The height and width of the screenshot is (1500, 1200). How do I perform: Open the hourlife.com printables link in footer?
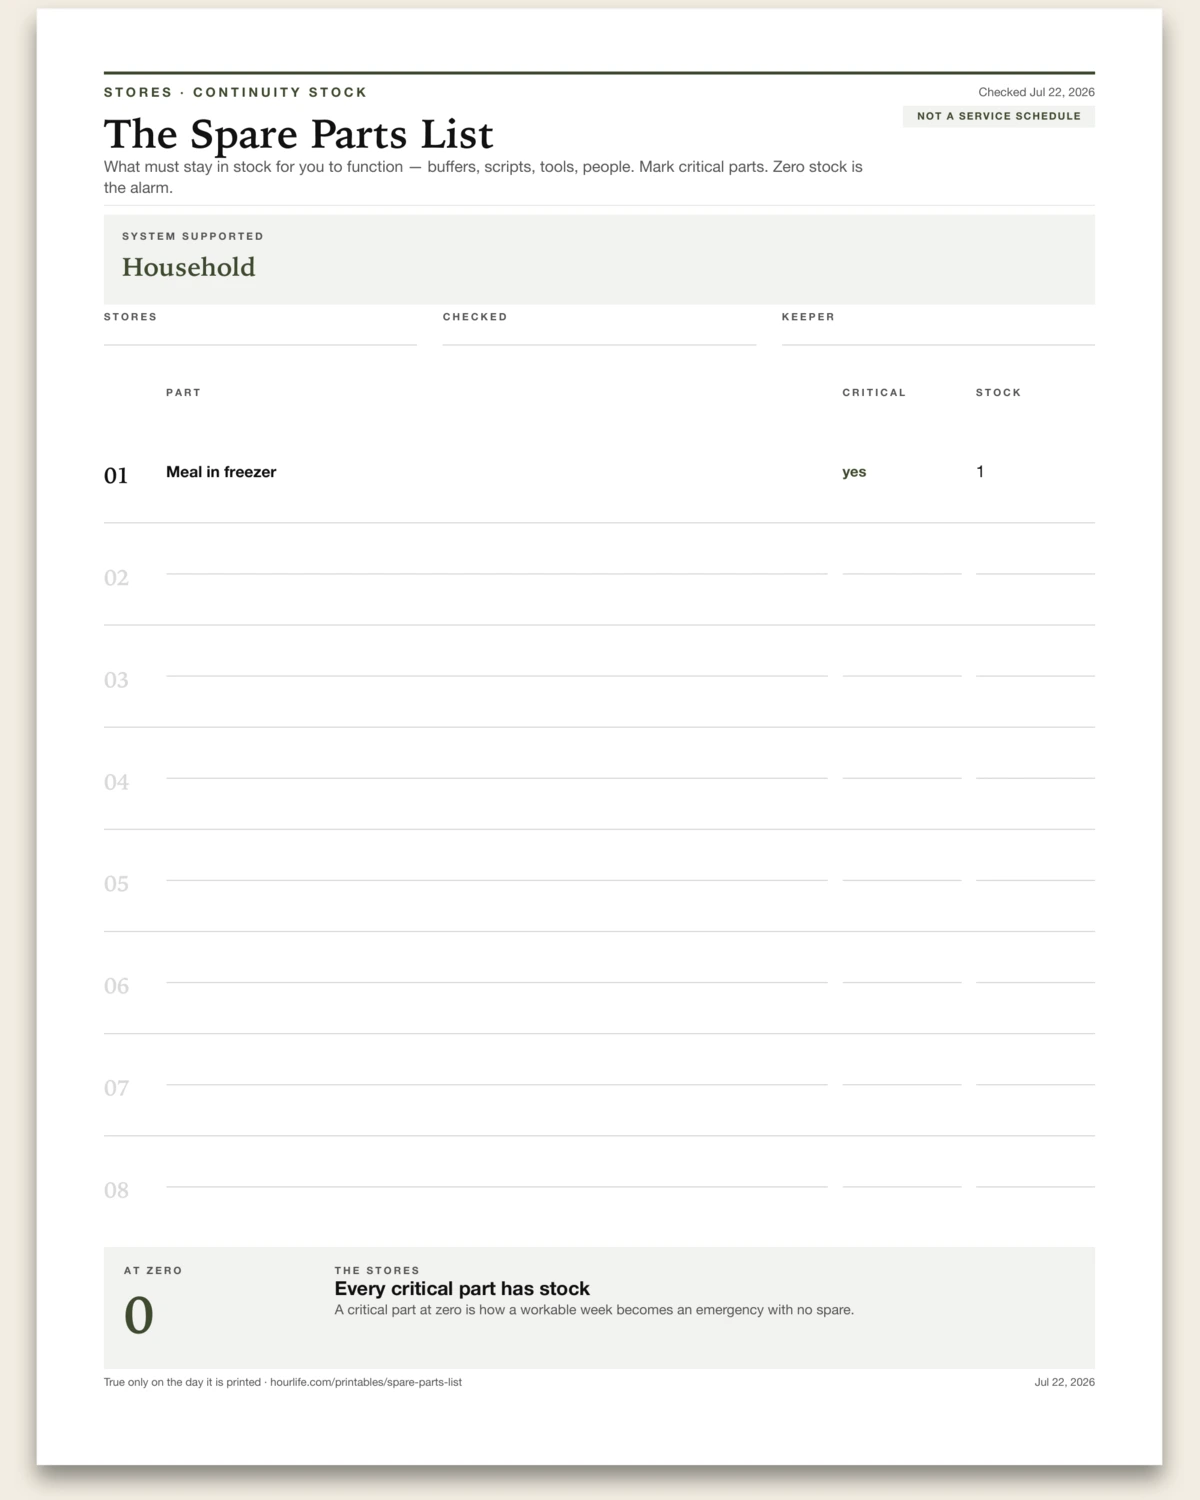[366, 1382]
